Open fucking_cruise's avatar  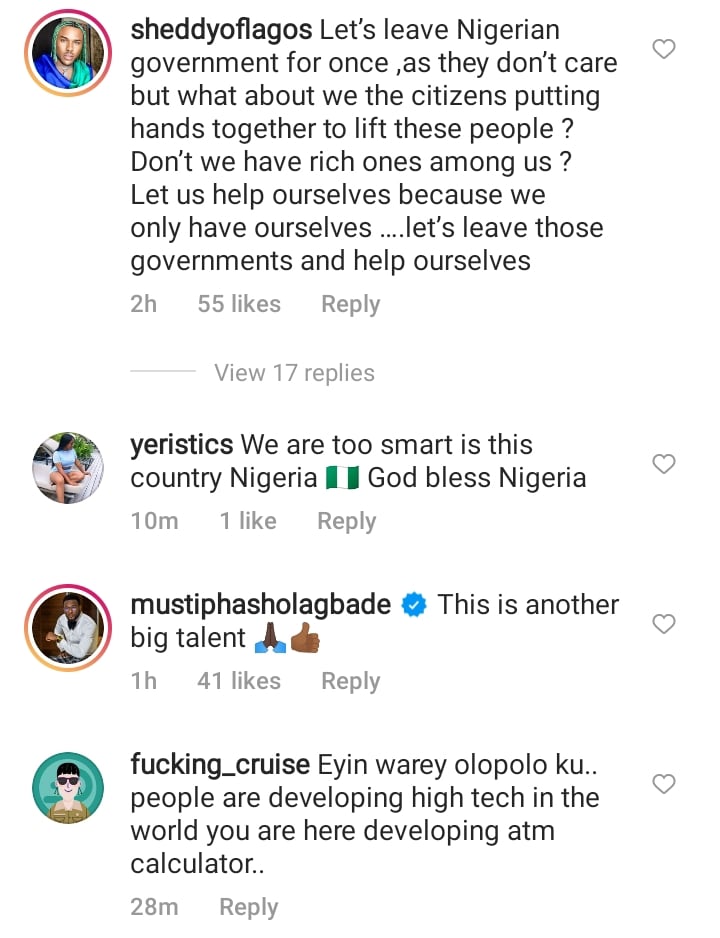[68, 789]
